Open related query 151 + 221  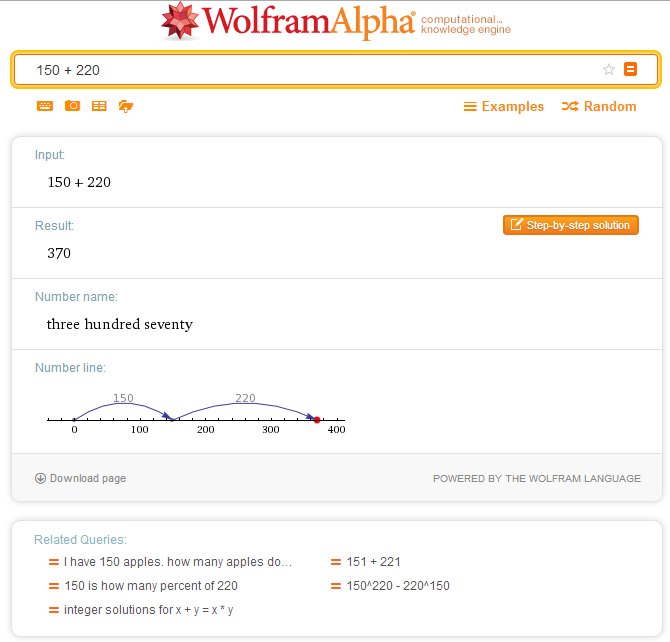[x=373, y=562]
